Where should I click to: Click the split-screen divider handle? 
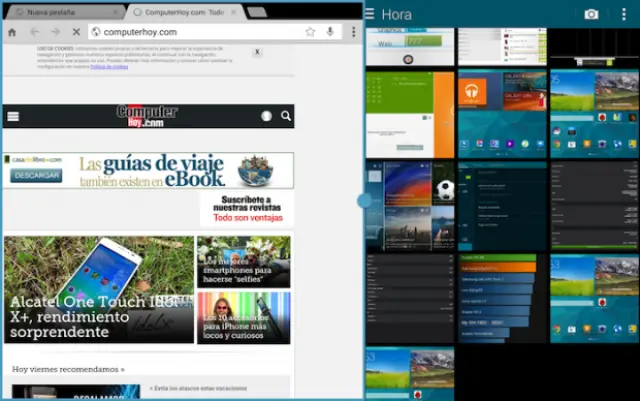pyautogui.click(x=363, y=200)
